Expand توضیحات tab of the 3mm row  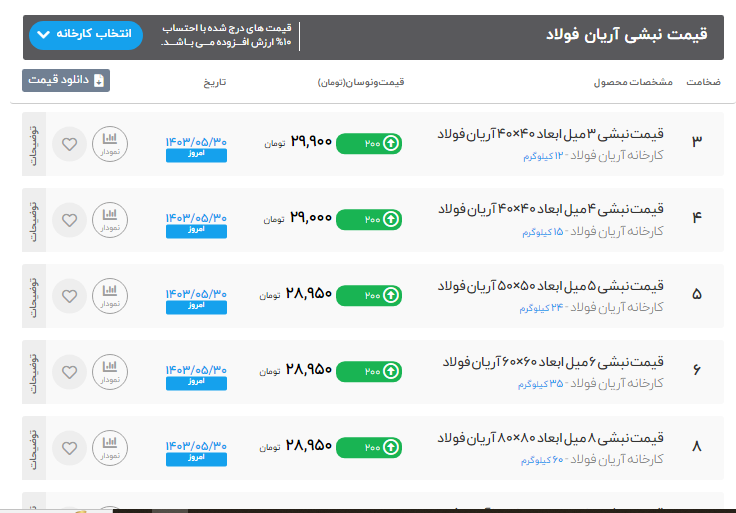click(x=34, y=144)
